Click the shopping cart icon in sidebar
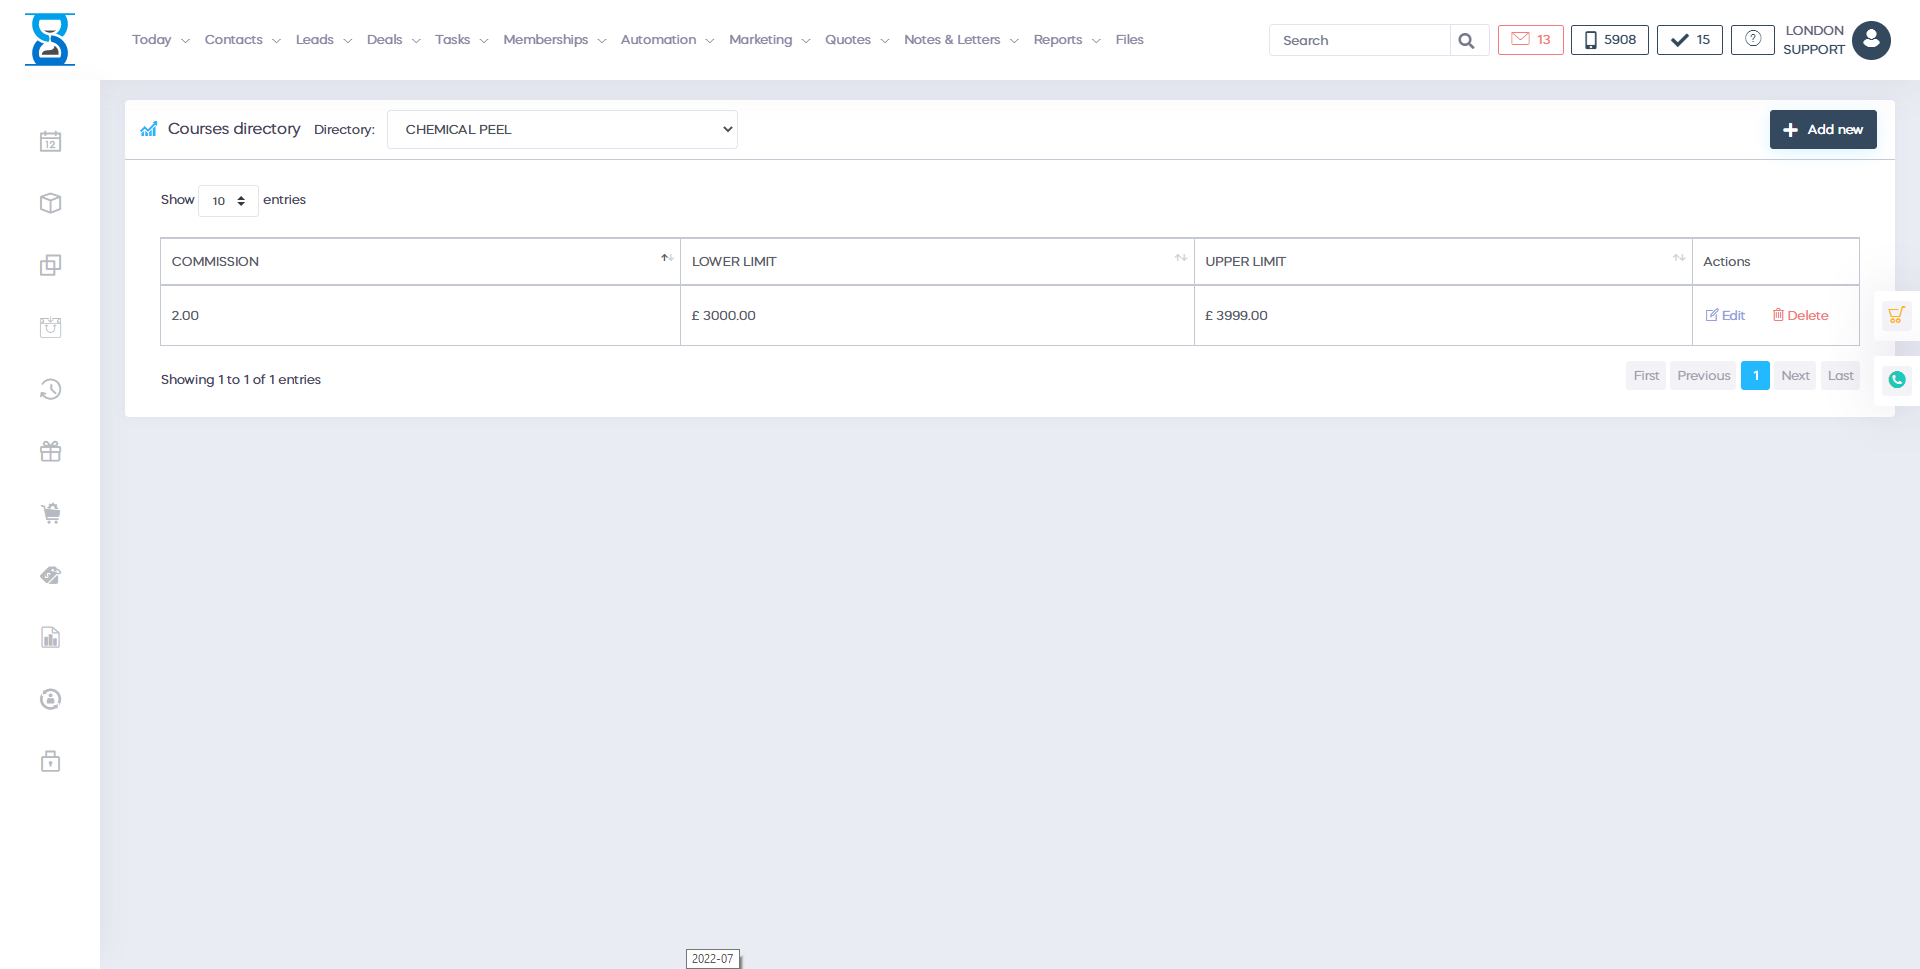Viewport: 1920px width, 969px height. 50,513
